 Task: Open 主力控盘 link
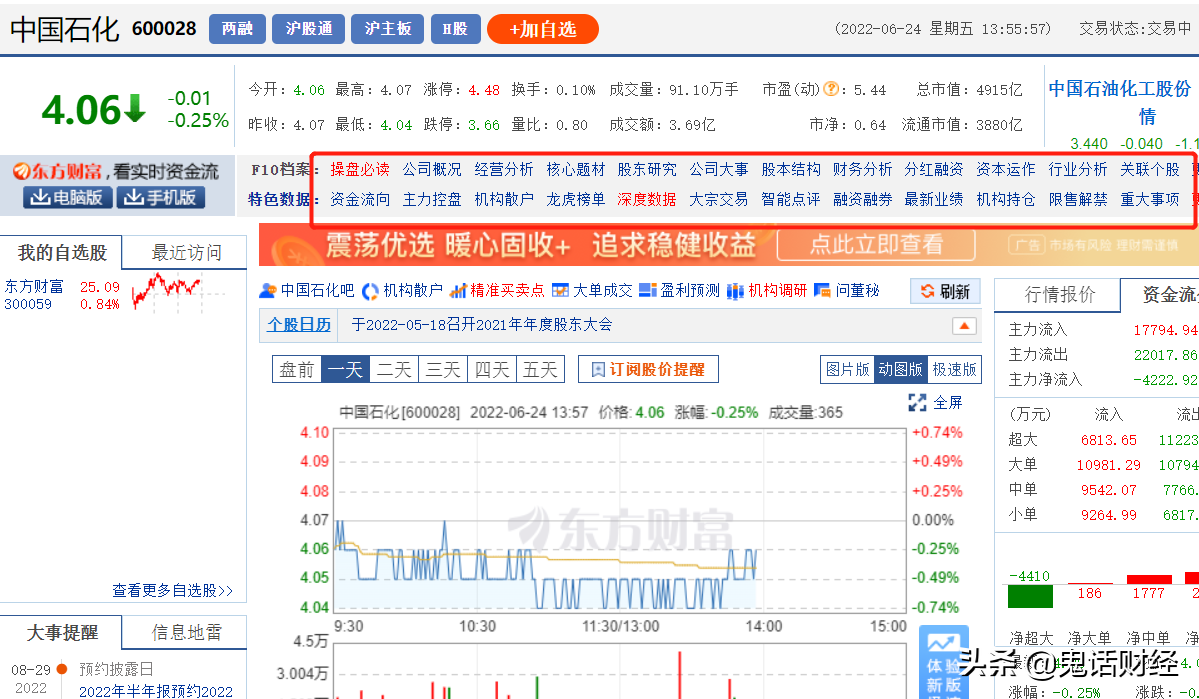pos(432,200)
